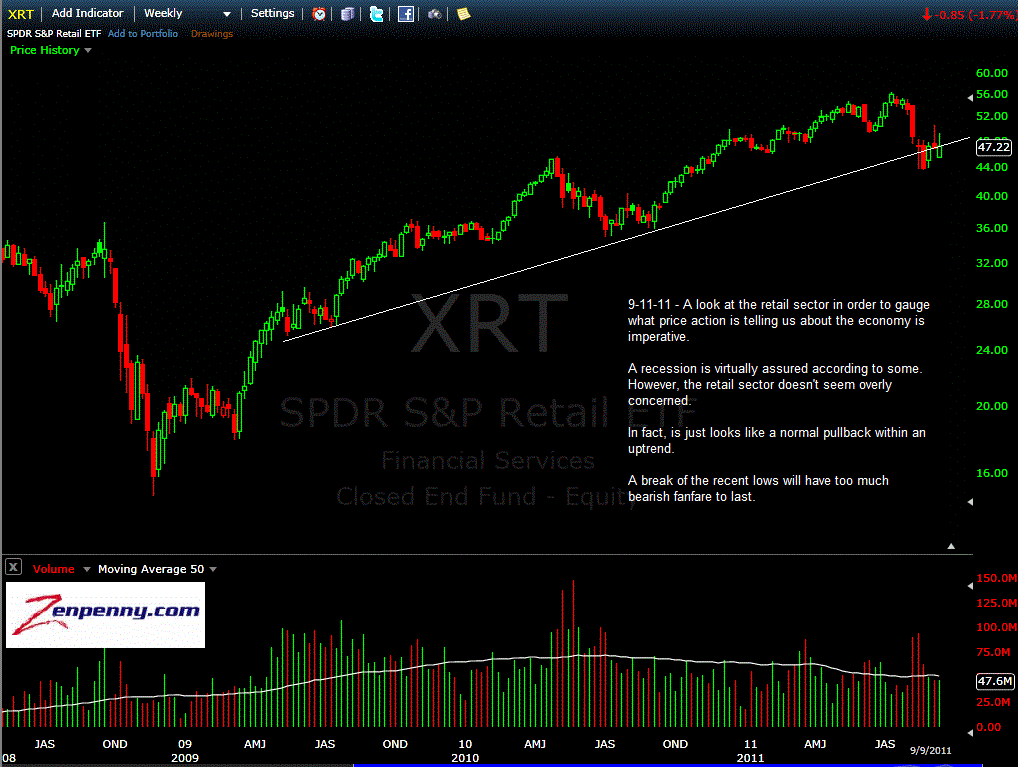Viewport: 1018px width, 767px height.
Task: Open the Volume indicator dropdown arrow
Action: 86,569
